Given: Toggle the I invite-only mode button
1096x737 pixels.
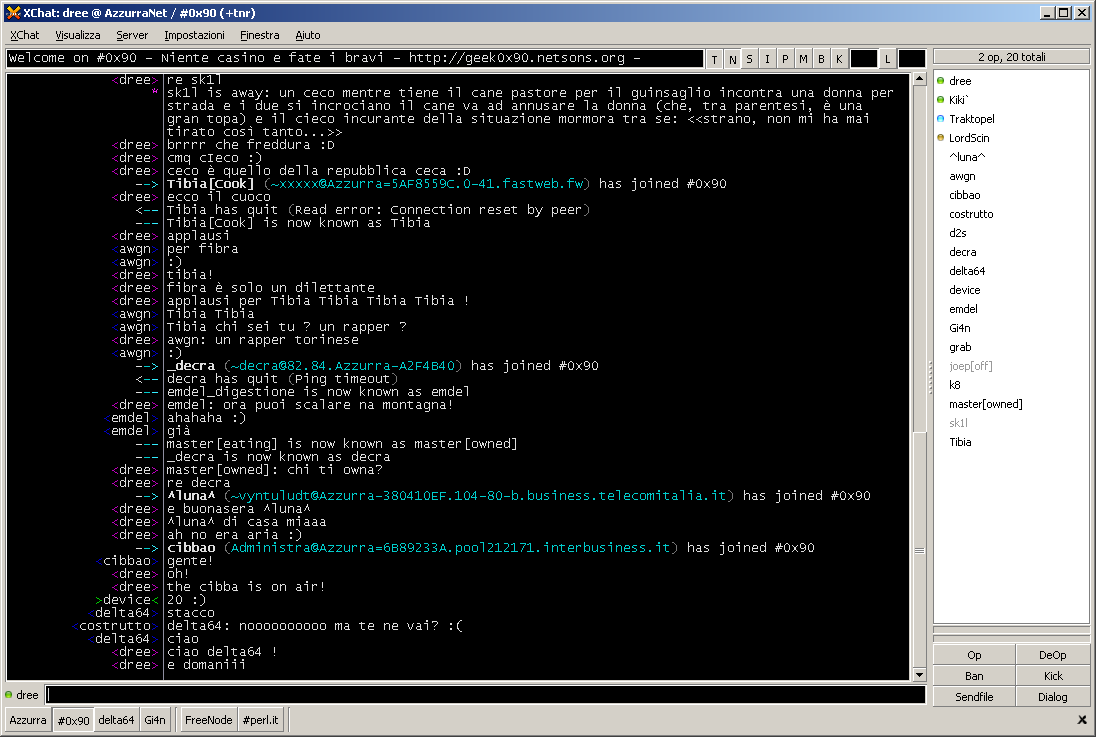Looking at the screenshot, I should 767,59.
